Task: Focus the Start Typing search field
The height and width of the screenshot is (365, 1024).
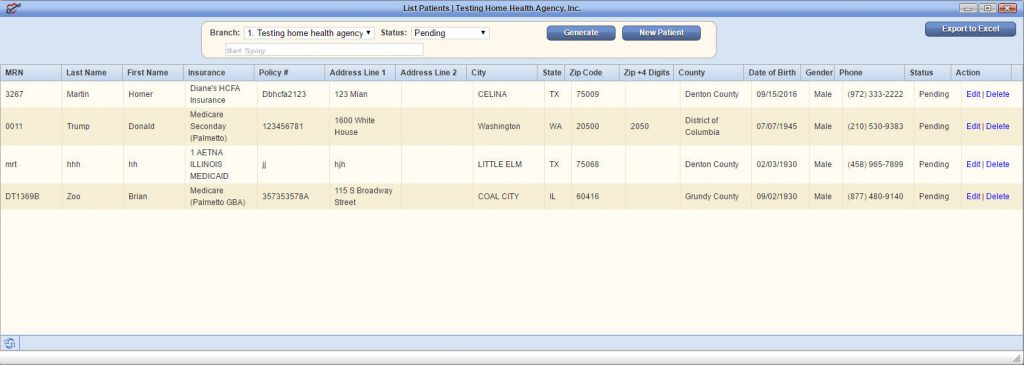Action: pyautogui.click(x=324, y=50)
